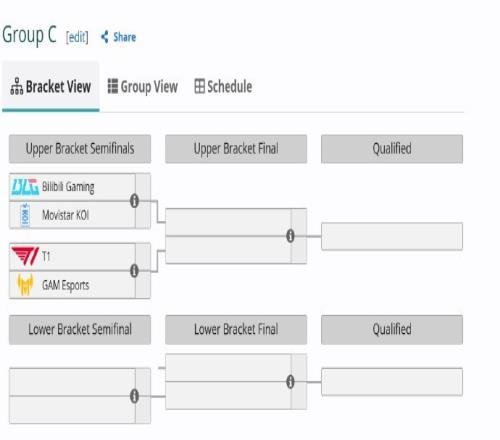The image size is (500, 440).
Task: Open info icon for Bilibili Gaming vs Movistar KOI match
Action: [x=134, y=201]
